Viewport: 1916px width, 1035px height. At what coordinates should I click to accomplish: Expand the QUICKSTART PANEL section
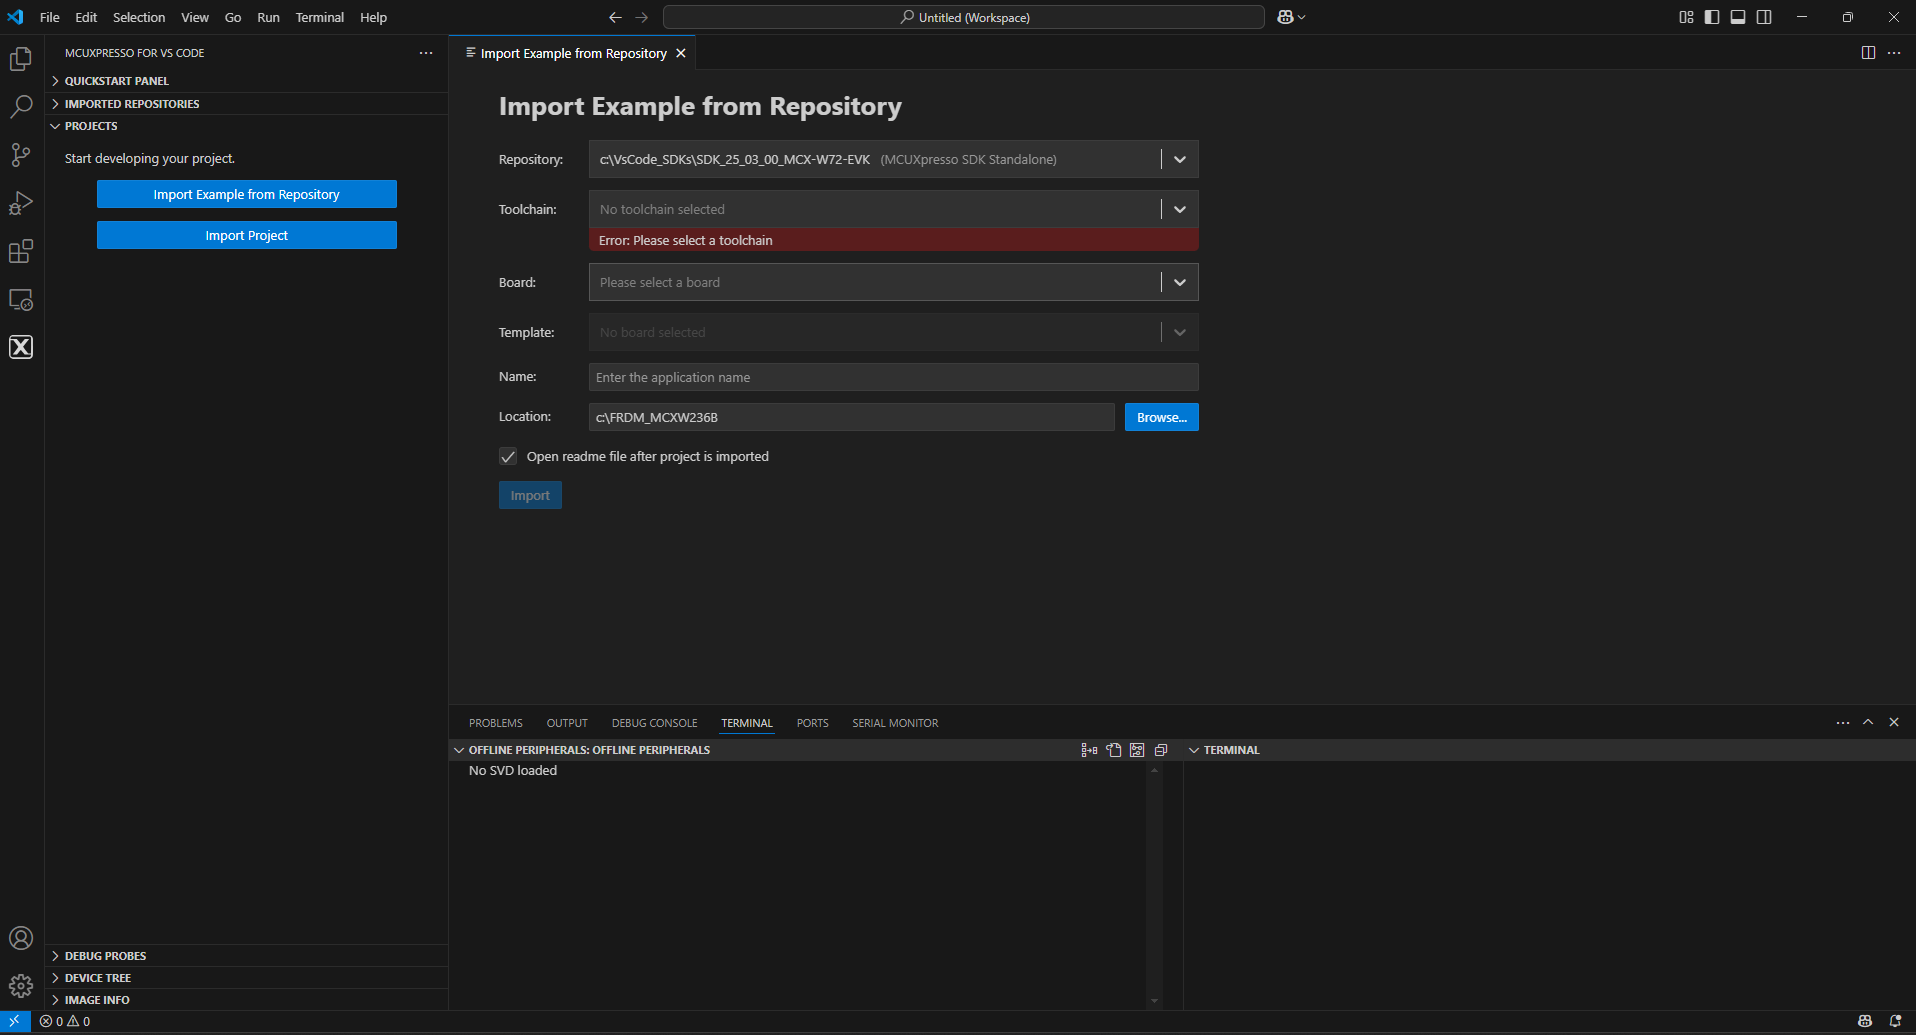click(115, 81)
